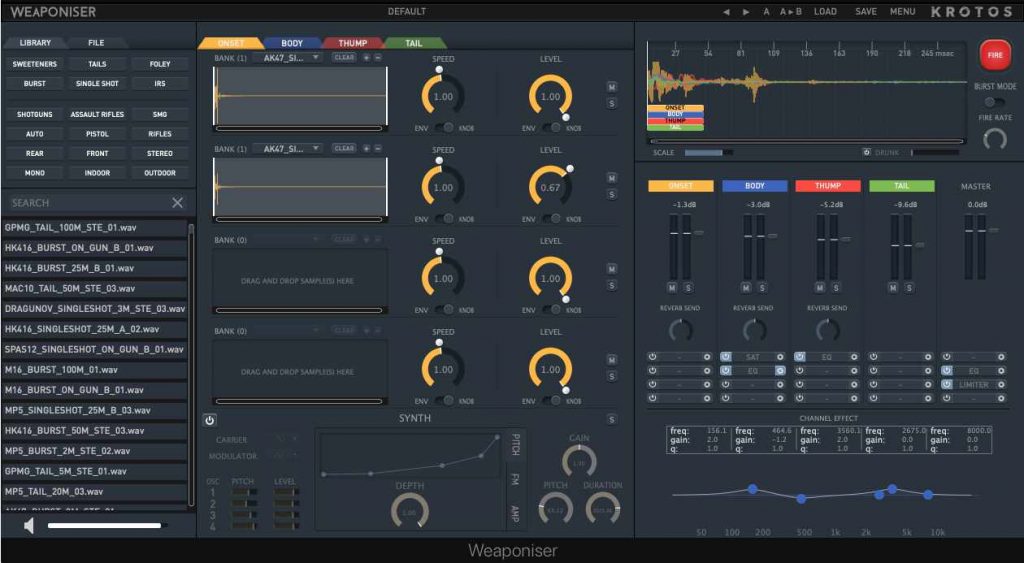
Task: Toggle power on the MASTER LIMITER effect slot
Action: point(946,385)
